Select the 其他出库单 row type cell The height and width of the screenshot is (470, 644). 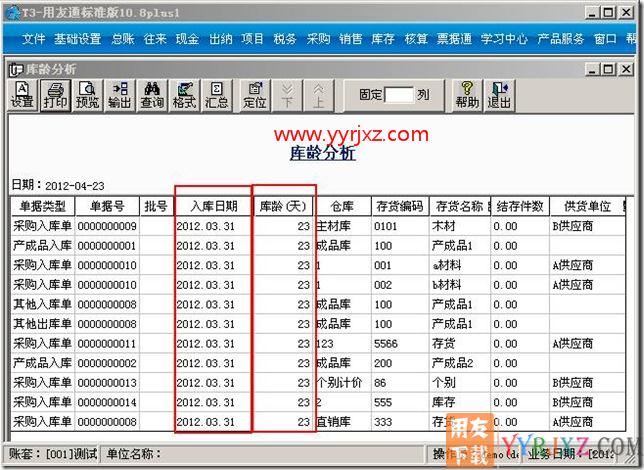click(43, 324)
